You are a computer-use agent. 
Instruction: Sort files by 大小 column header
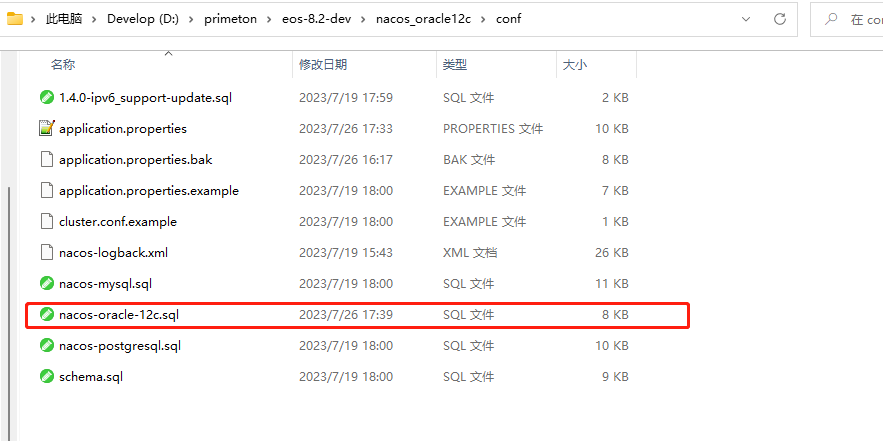pos(574,65)
